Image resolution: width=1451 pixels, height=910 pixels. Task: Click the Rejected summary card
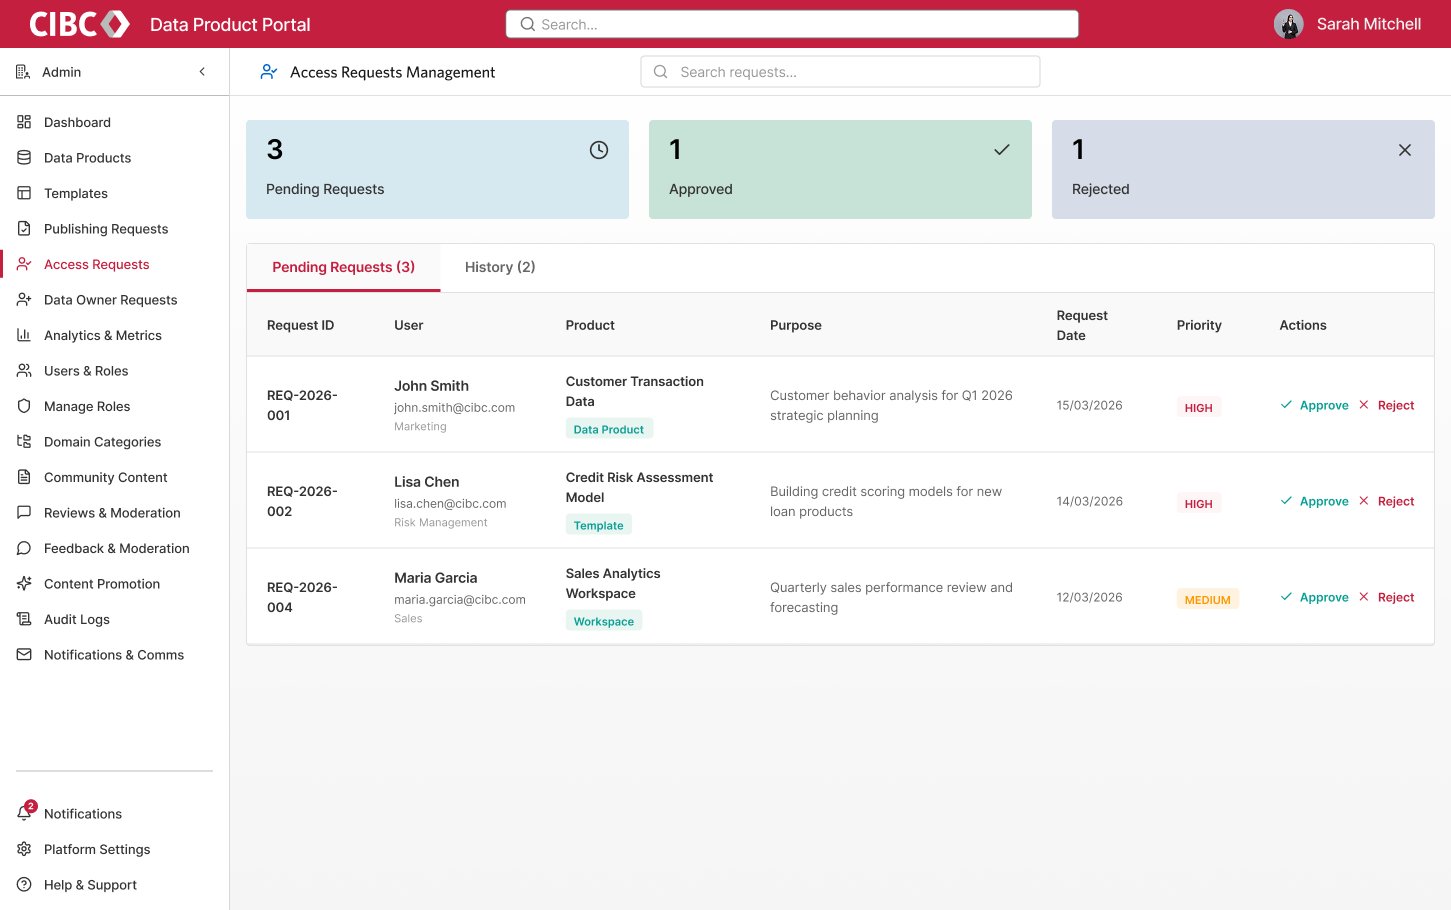click(1243, 169)
